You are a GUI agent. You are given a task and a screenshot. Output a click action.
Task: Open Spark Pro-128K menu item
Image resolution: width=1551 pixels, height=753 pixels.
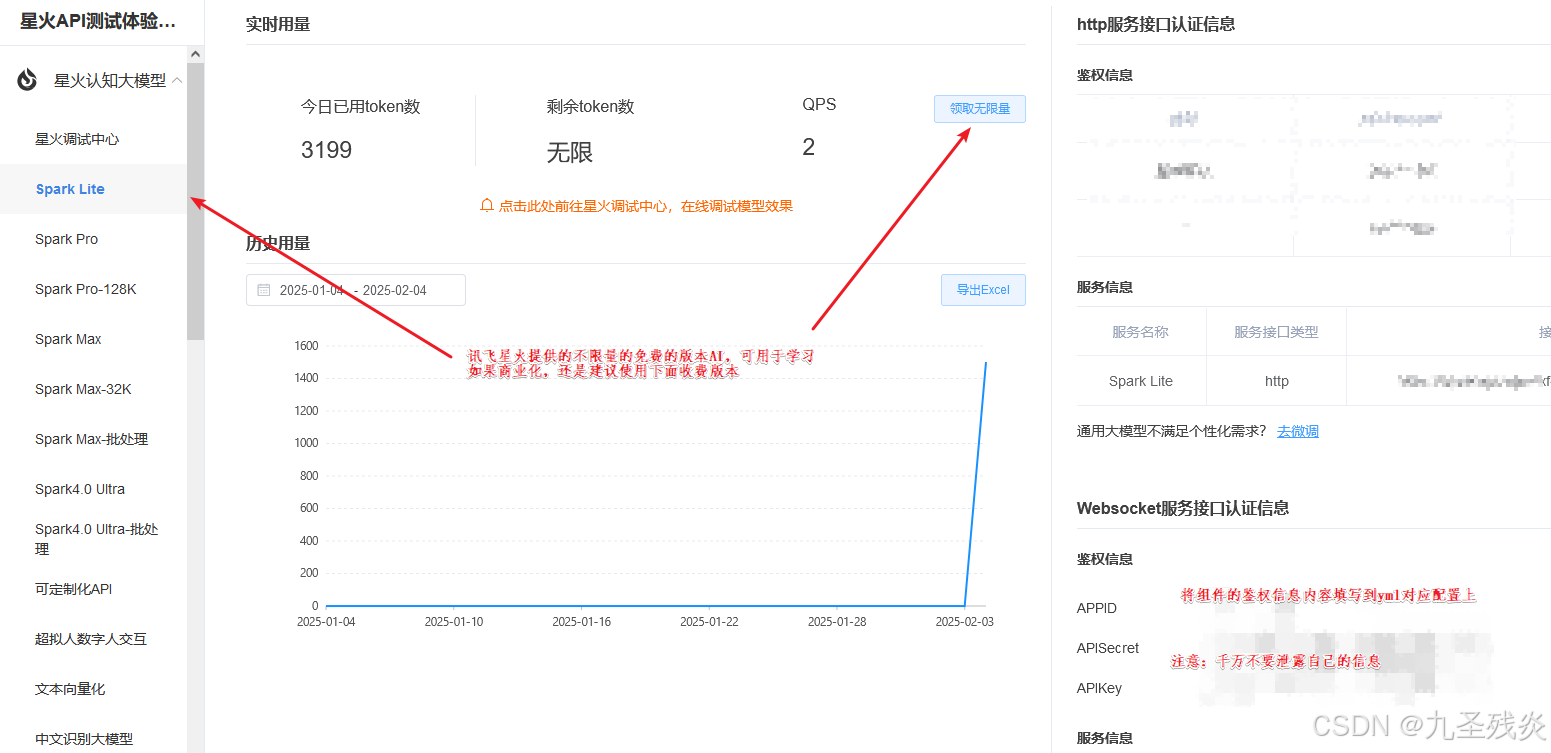tap(85, 289)
